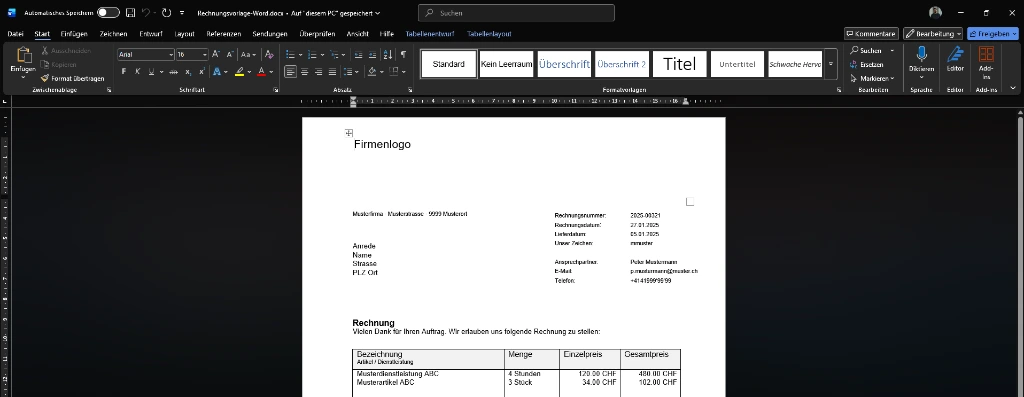Switch to the Überprüfen tab
Image resolution: width=1024 pixels, height=397 pixels.
click(x=317, y=34)
